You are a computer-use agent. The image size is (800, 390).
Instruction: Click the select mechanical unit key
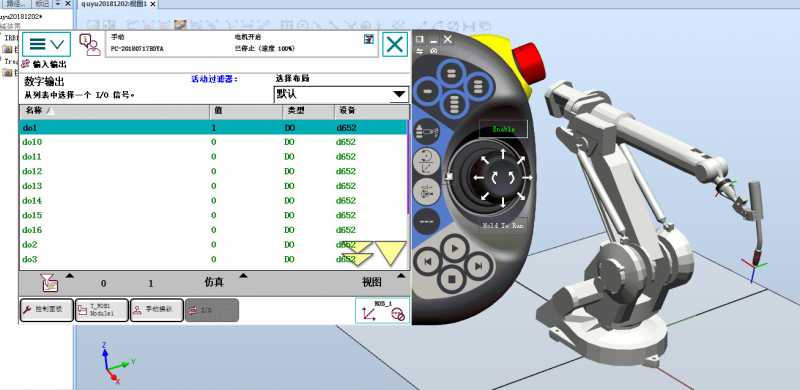[x=428, y=131]
